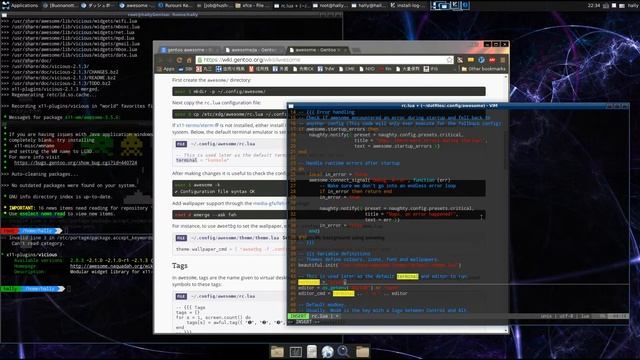Open the Apps bookmark shortcut
The image size is (640, 360).
(x=165, y=69)
